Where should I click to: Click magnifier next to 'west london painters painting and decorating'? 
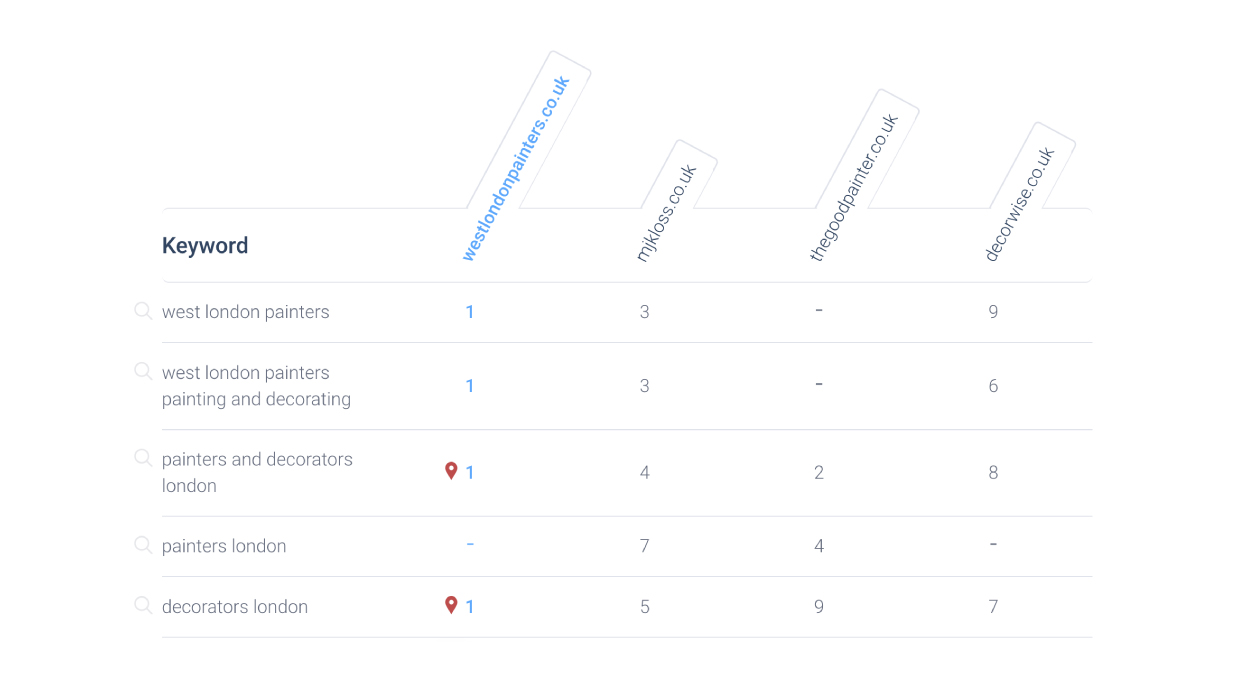pyautogui.click(x=143, y=372)
